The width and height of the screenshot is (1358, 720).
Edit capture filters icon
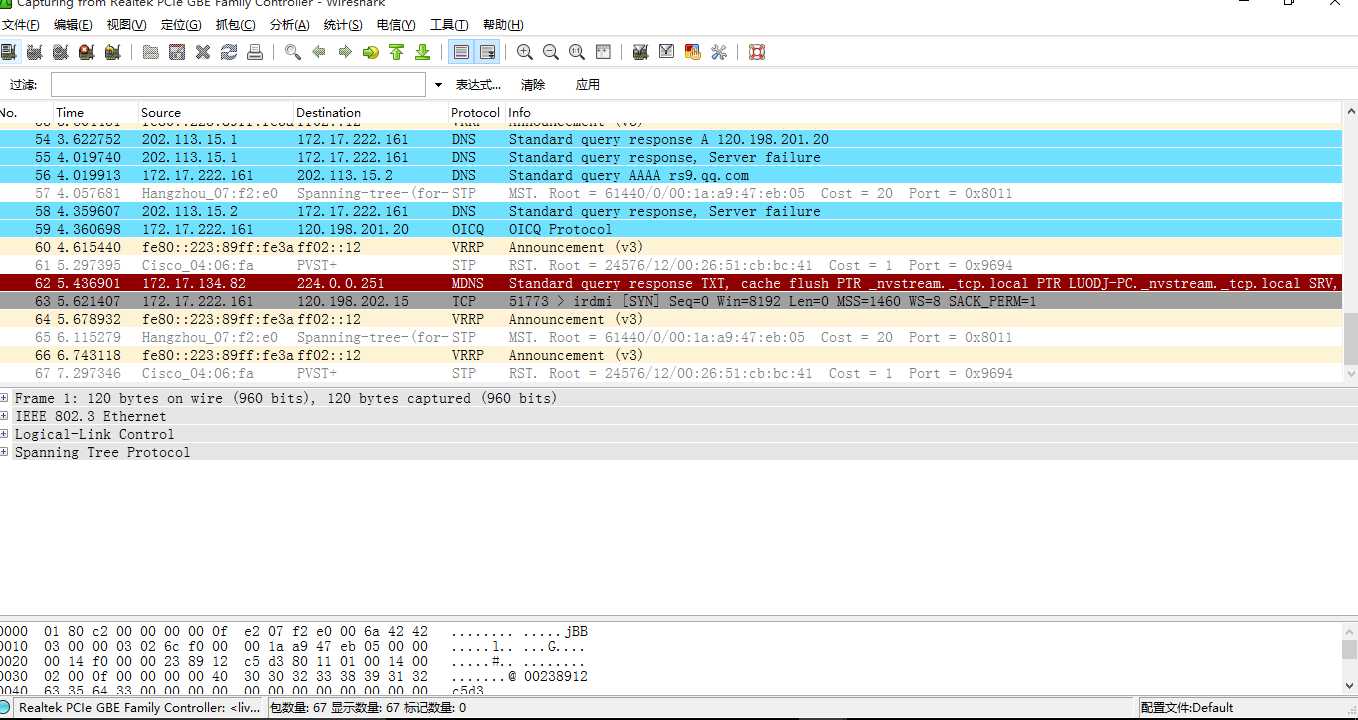(641, 52)
